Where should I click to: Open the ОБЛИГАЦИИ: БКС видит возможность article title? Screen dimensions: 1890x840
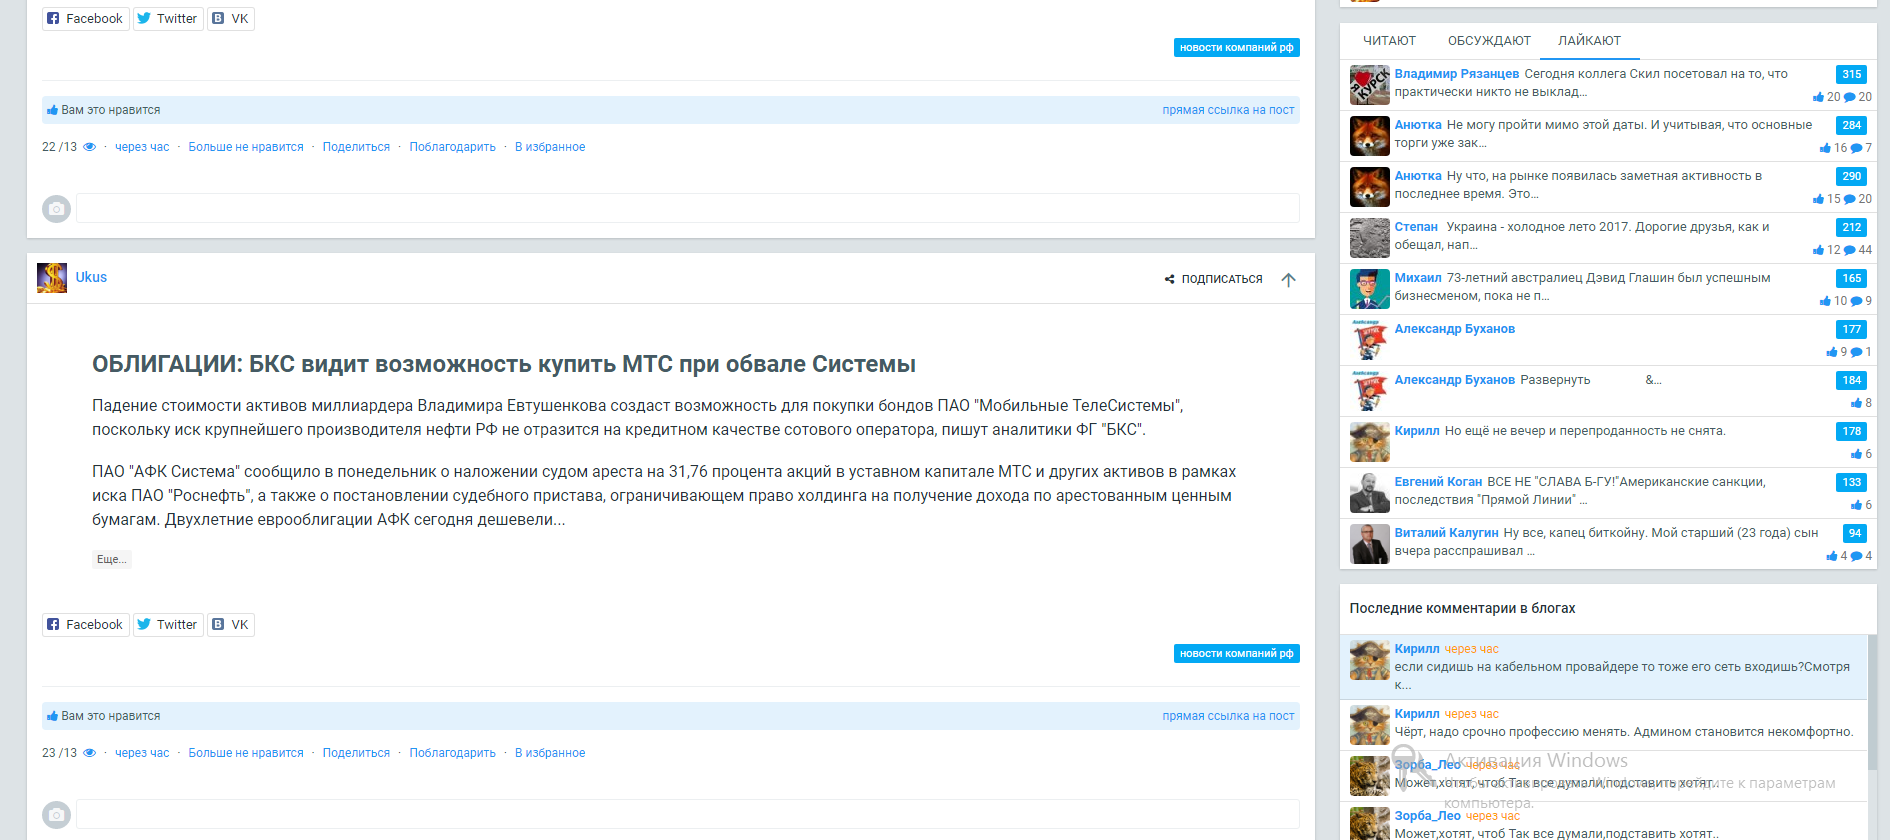[504, 364]
